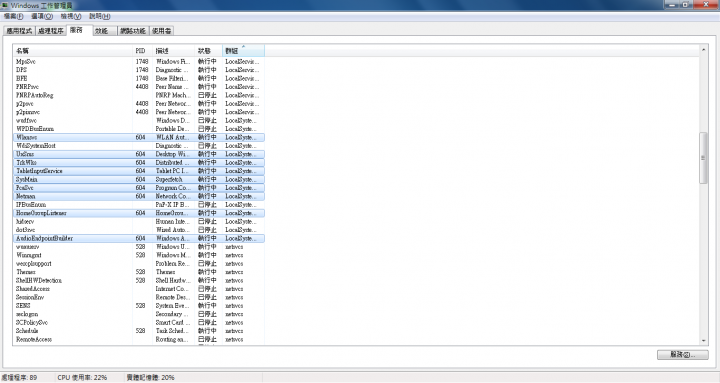
Task: Select the RemoteAccess service row
Action: pyautogui.click(x=139, y=339)
